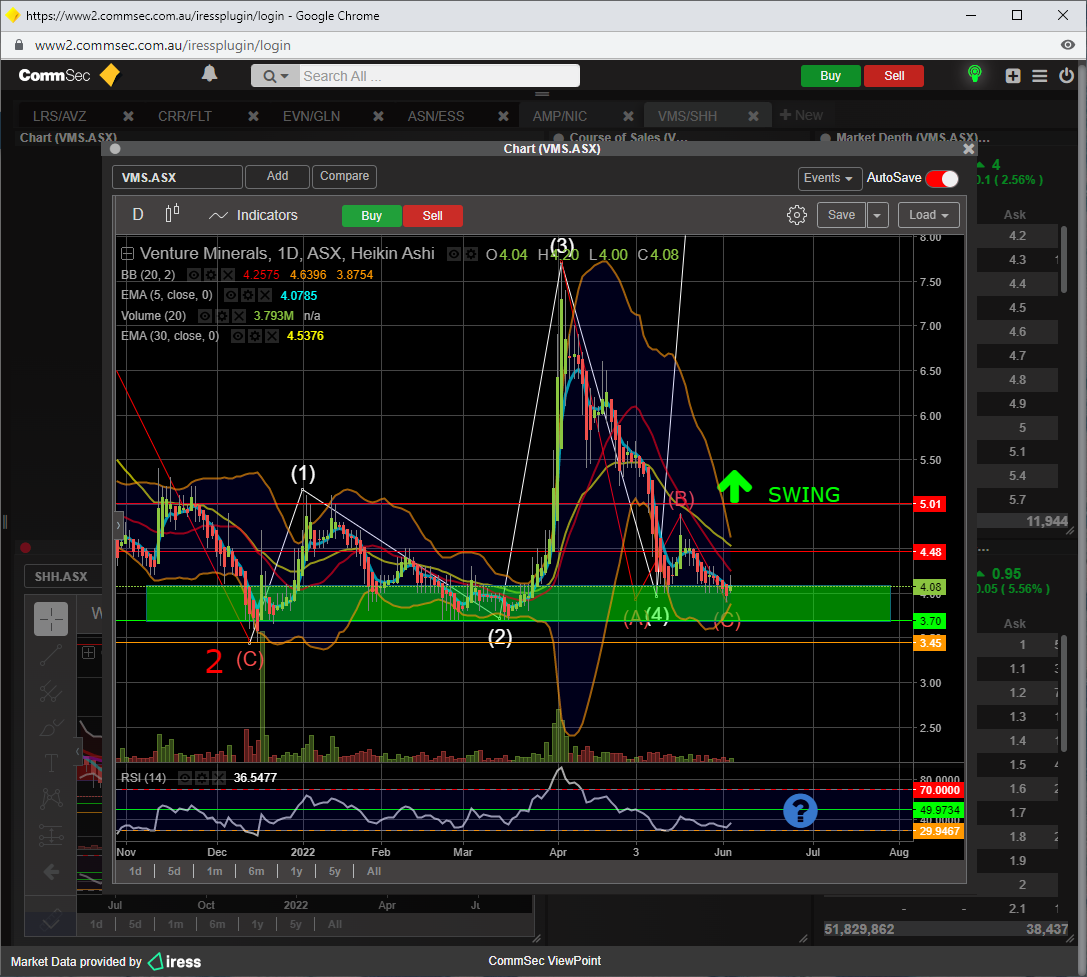Viewport: 1087px width, 977px height.
Task: Switch to the EVN/GLN tab
Action: (311, 116)
